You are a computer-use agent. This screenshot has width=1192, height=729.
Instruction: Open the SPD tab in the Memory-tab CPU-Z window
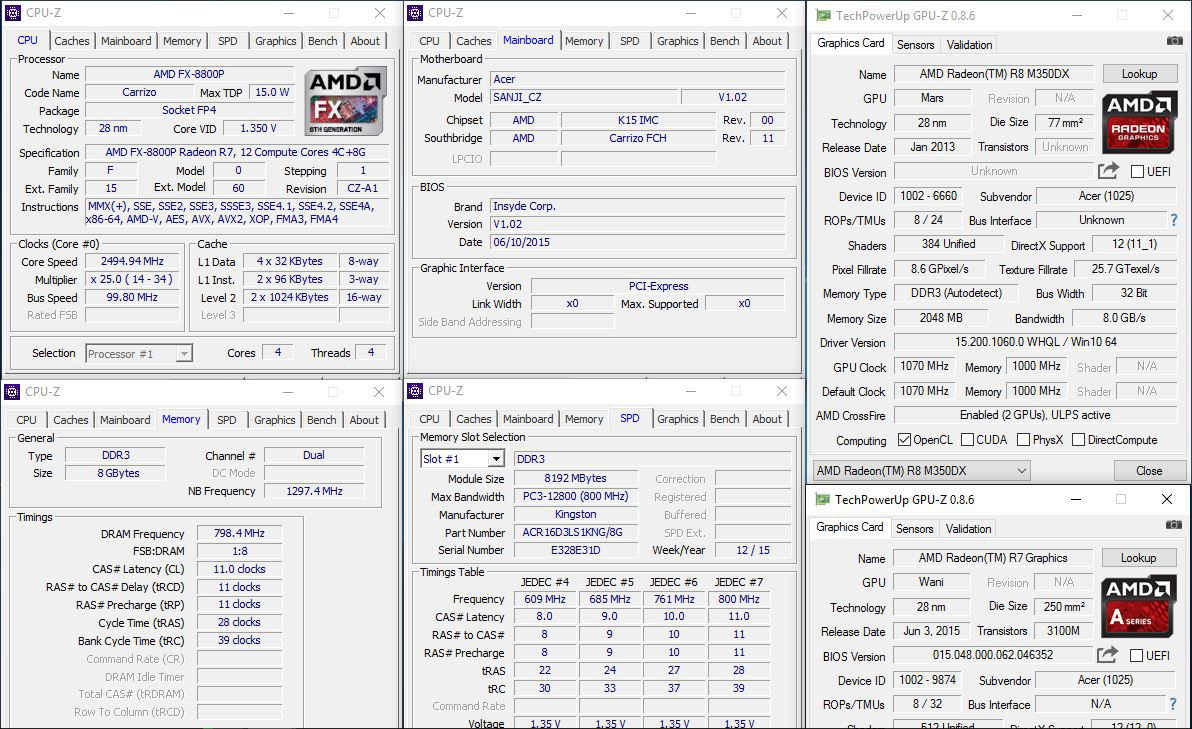(x=227, y=420)
